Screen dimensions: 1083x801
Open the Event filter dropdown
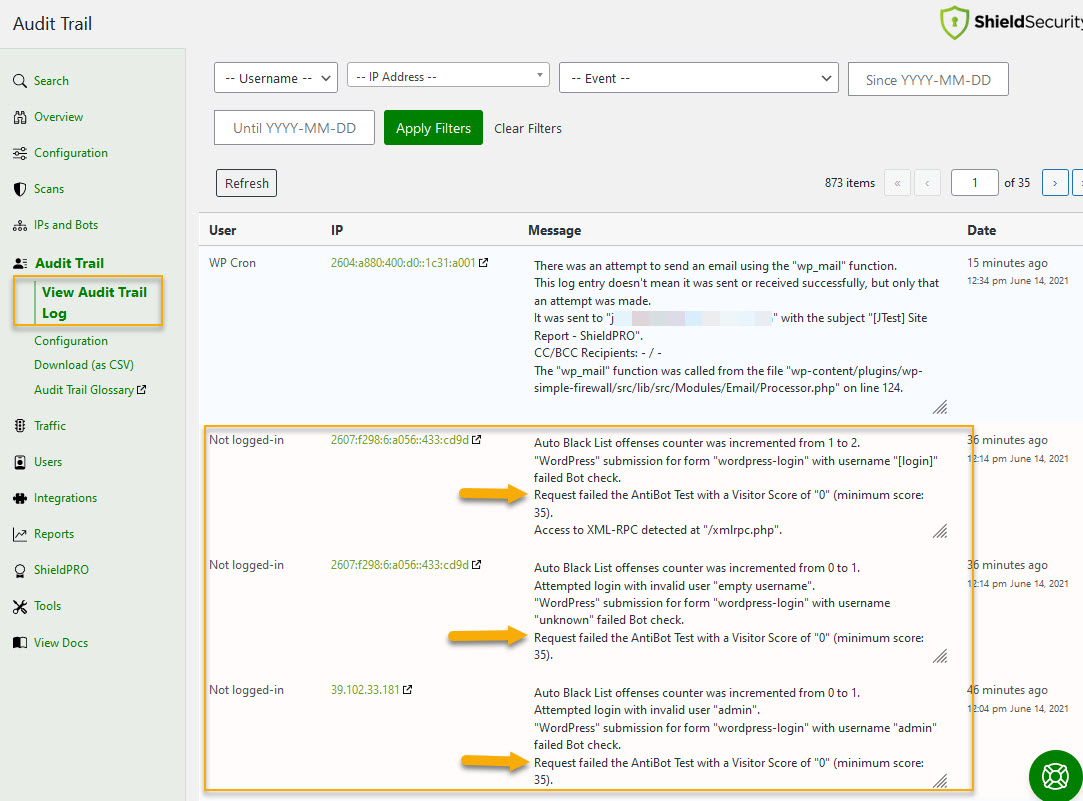tap(698, 78)
